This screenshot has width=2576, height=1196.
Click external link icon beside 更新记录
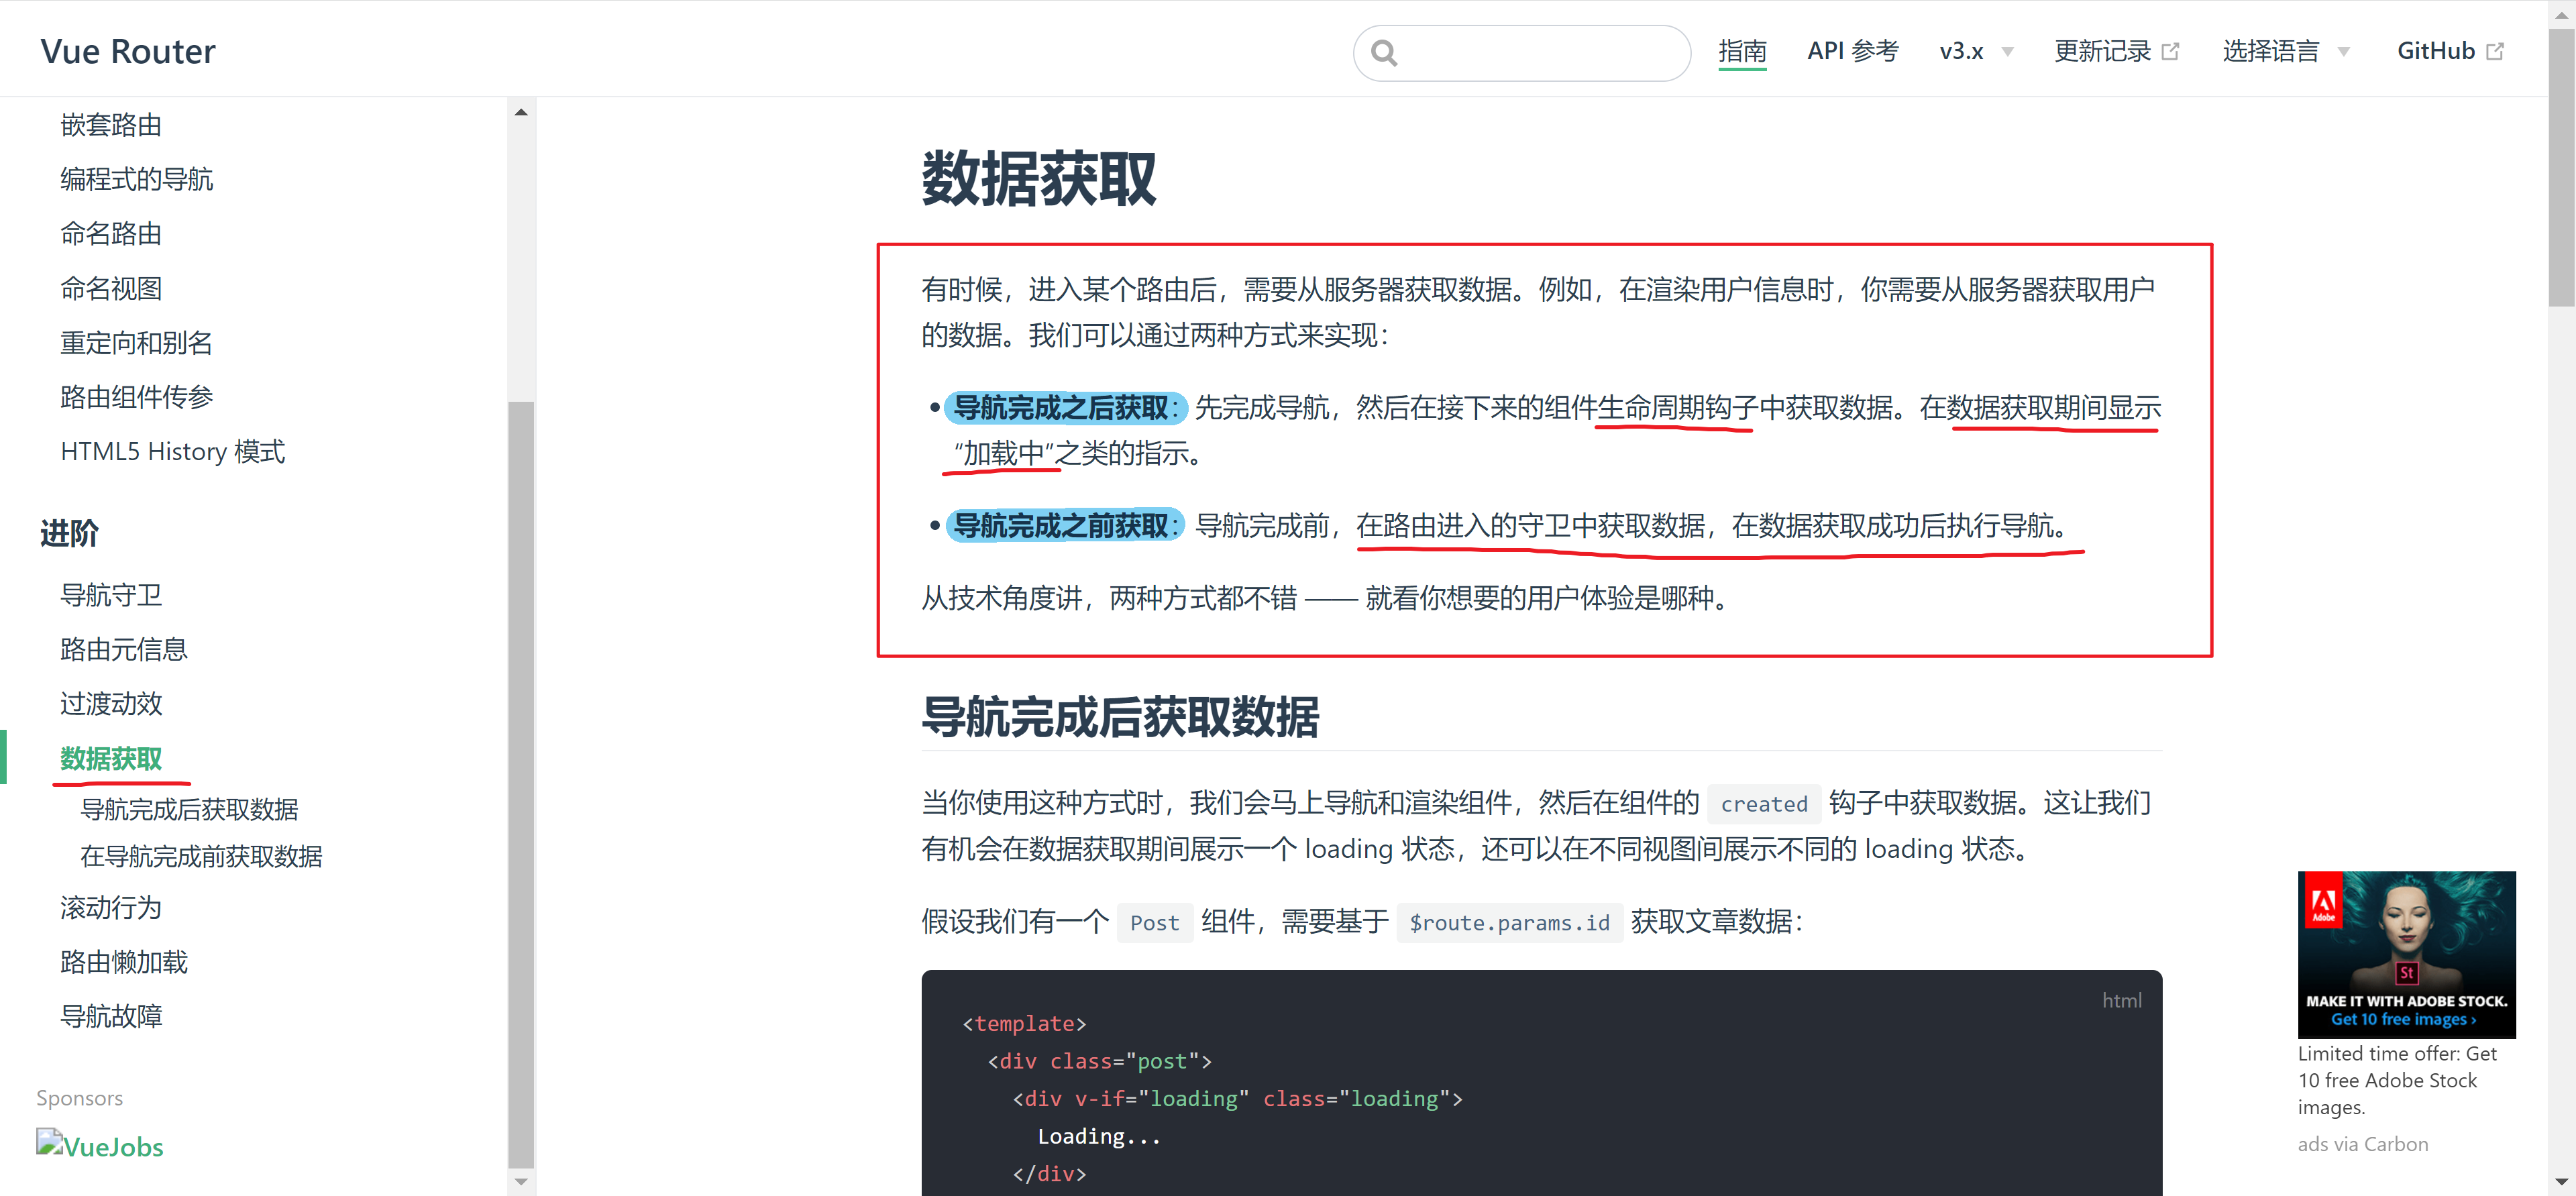[2170, 52]
